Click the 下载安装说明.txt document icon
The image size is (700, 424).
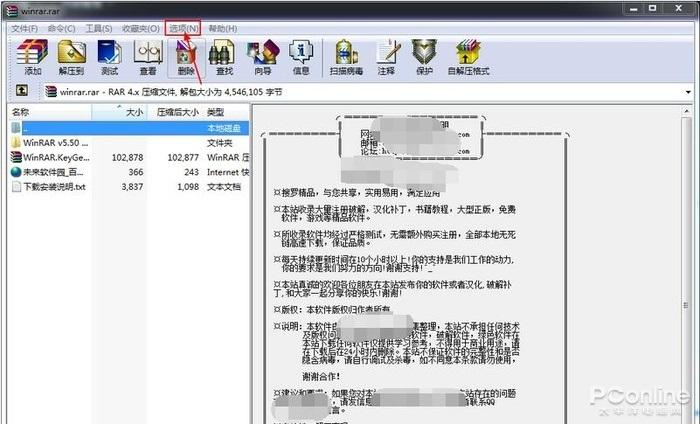(16, 187)
